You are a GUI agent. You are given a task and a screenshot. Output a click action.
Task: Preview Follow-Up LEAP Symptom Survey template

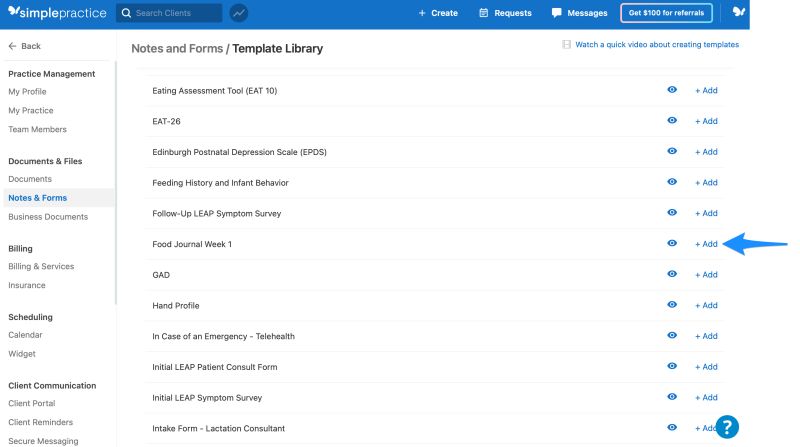click(x=672, y=212)
